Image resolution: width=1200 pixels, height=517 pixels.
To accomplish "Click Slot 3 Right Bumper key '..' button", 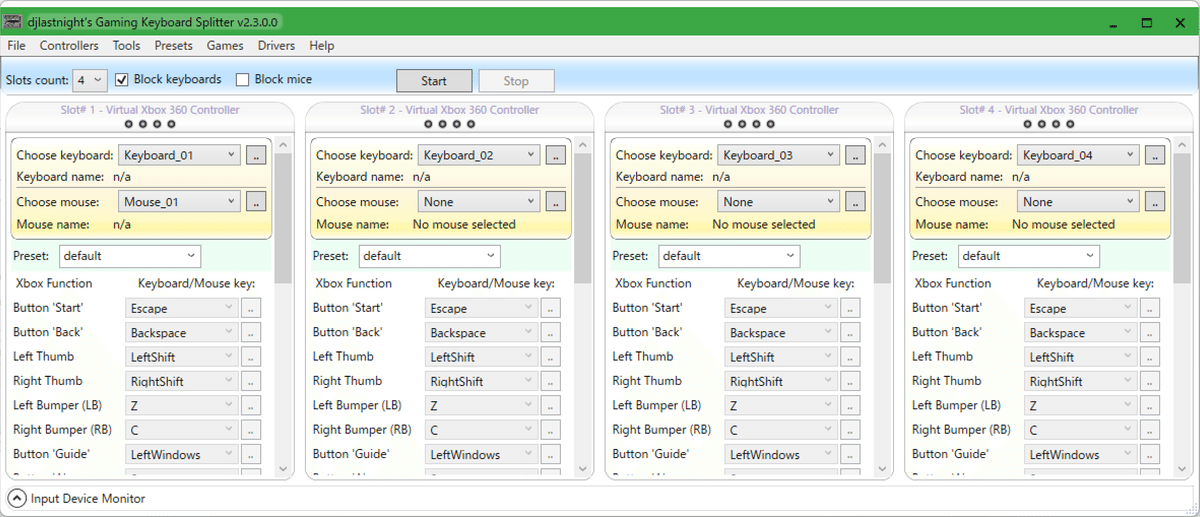I will pos(850,430).
